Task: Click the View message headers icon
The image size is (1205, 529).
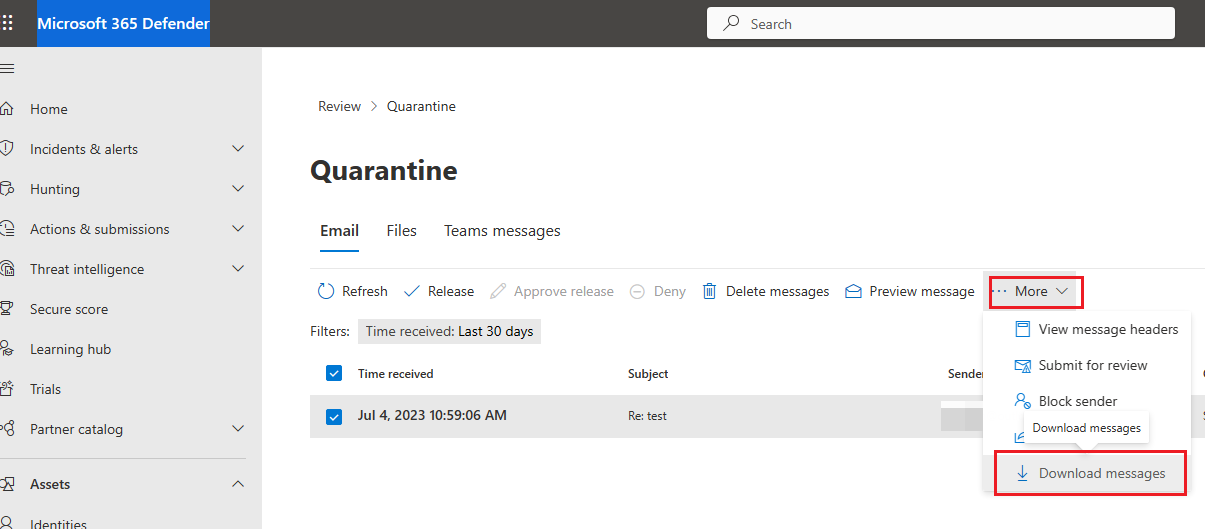Action: point(1022,329)
